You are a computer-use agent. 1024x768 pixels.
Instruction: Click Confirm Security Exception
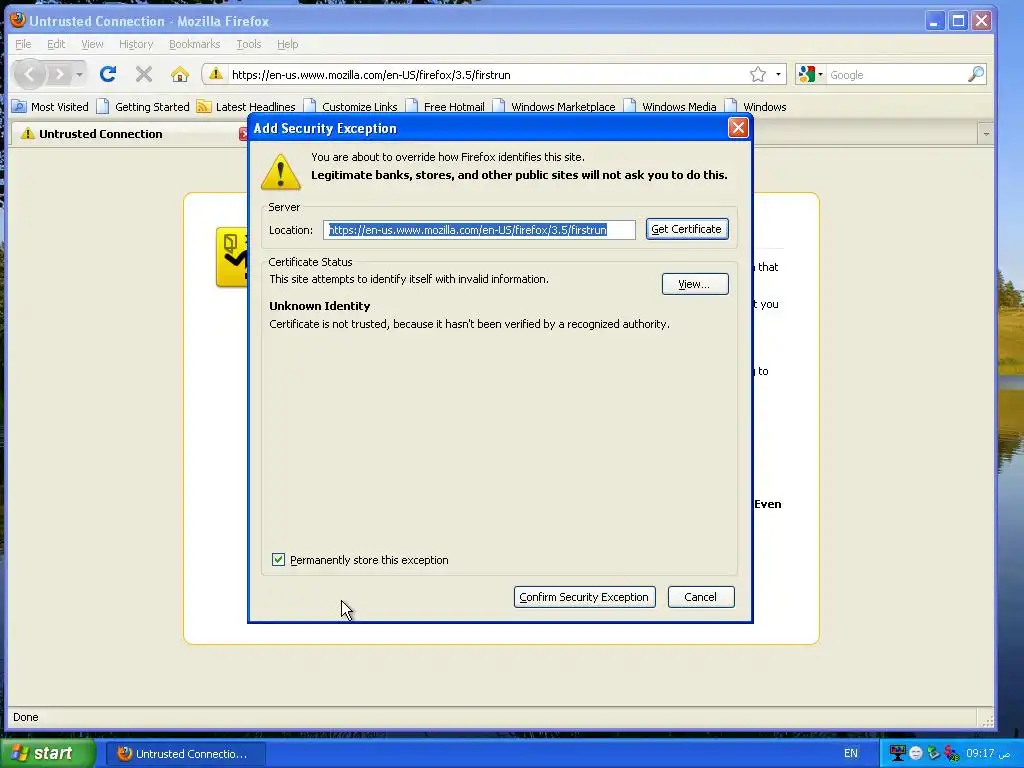pyautogui.click(x=584, y=597)
